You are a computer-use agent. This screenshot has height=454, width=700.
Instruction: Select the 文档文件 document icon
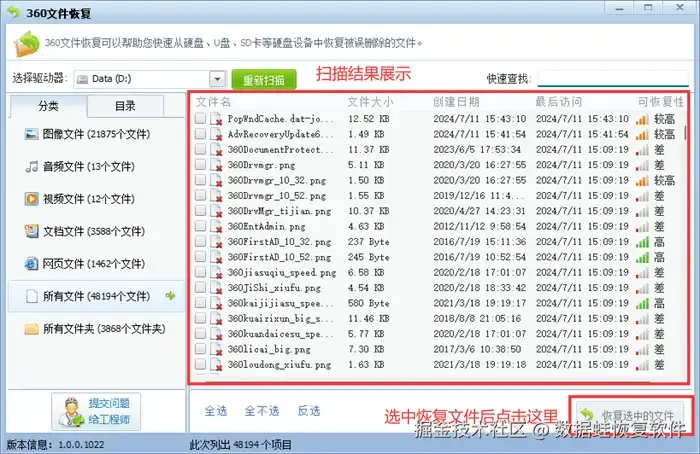click(31, 231)
